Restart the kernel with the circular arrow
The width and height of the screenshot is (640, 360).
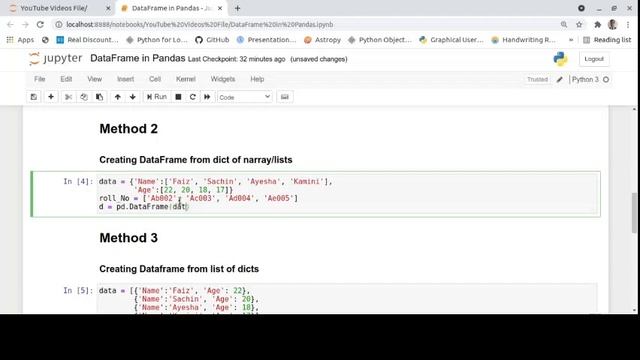(193, 97)
